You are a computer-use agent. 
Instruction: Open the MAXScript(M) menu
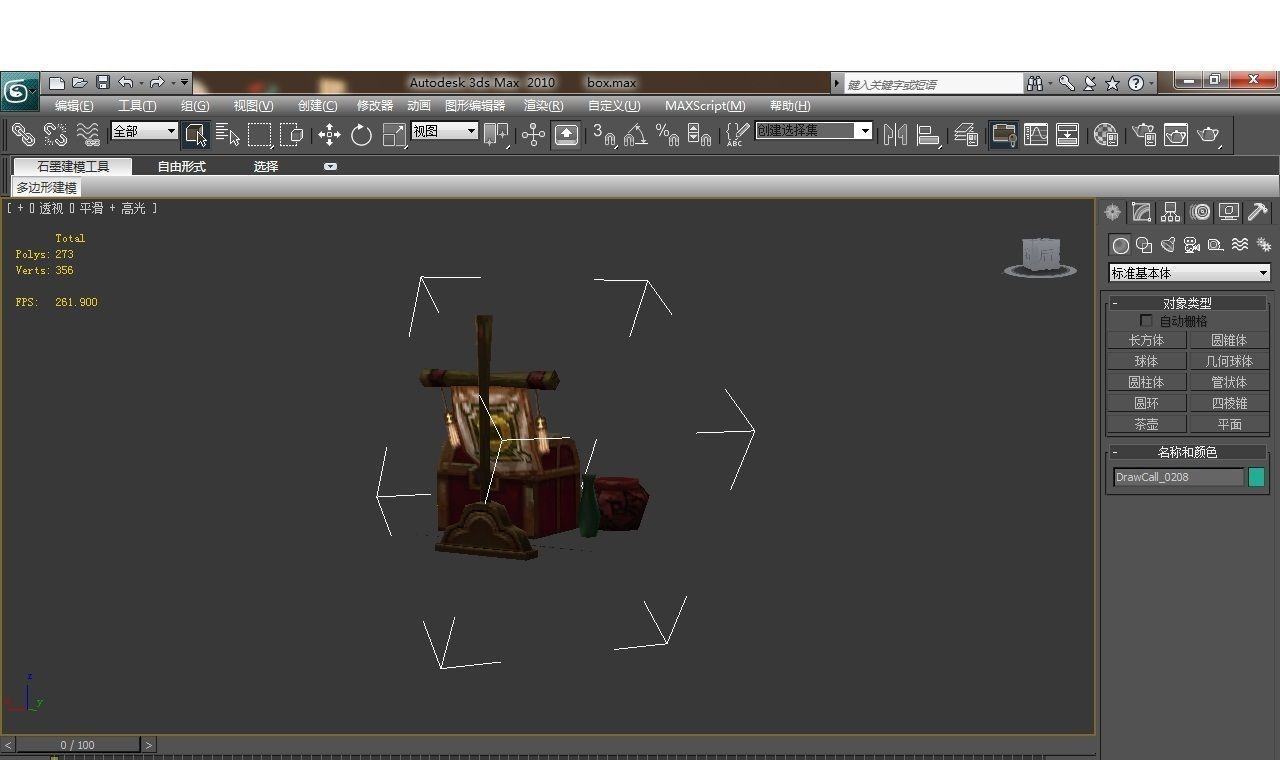tap(705, 105)
